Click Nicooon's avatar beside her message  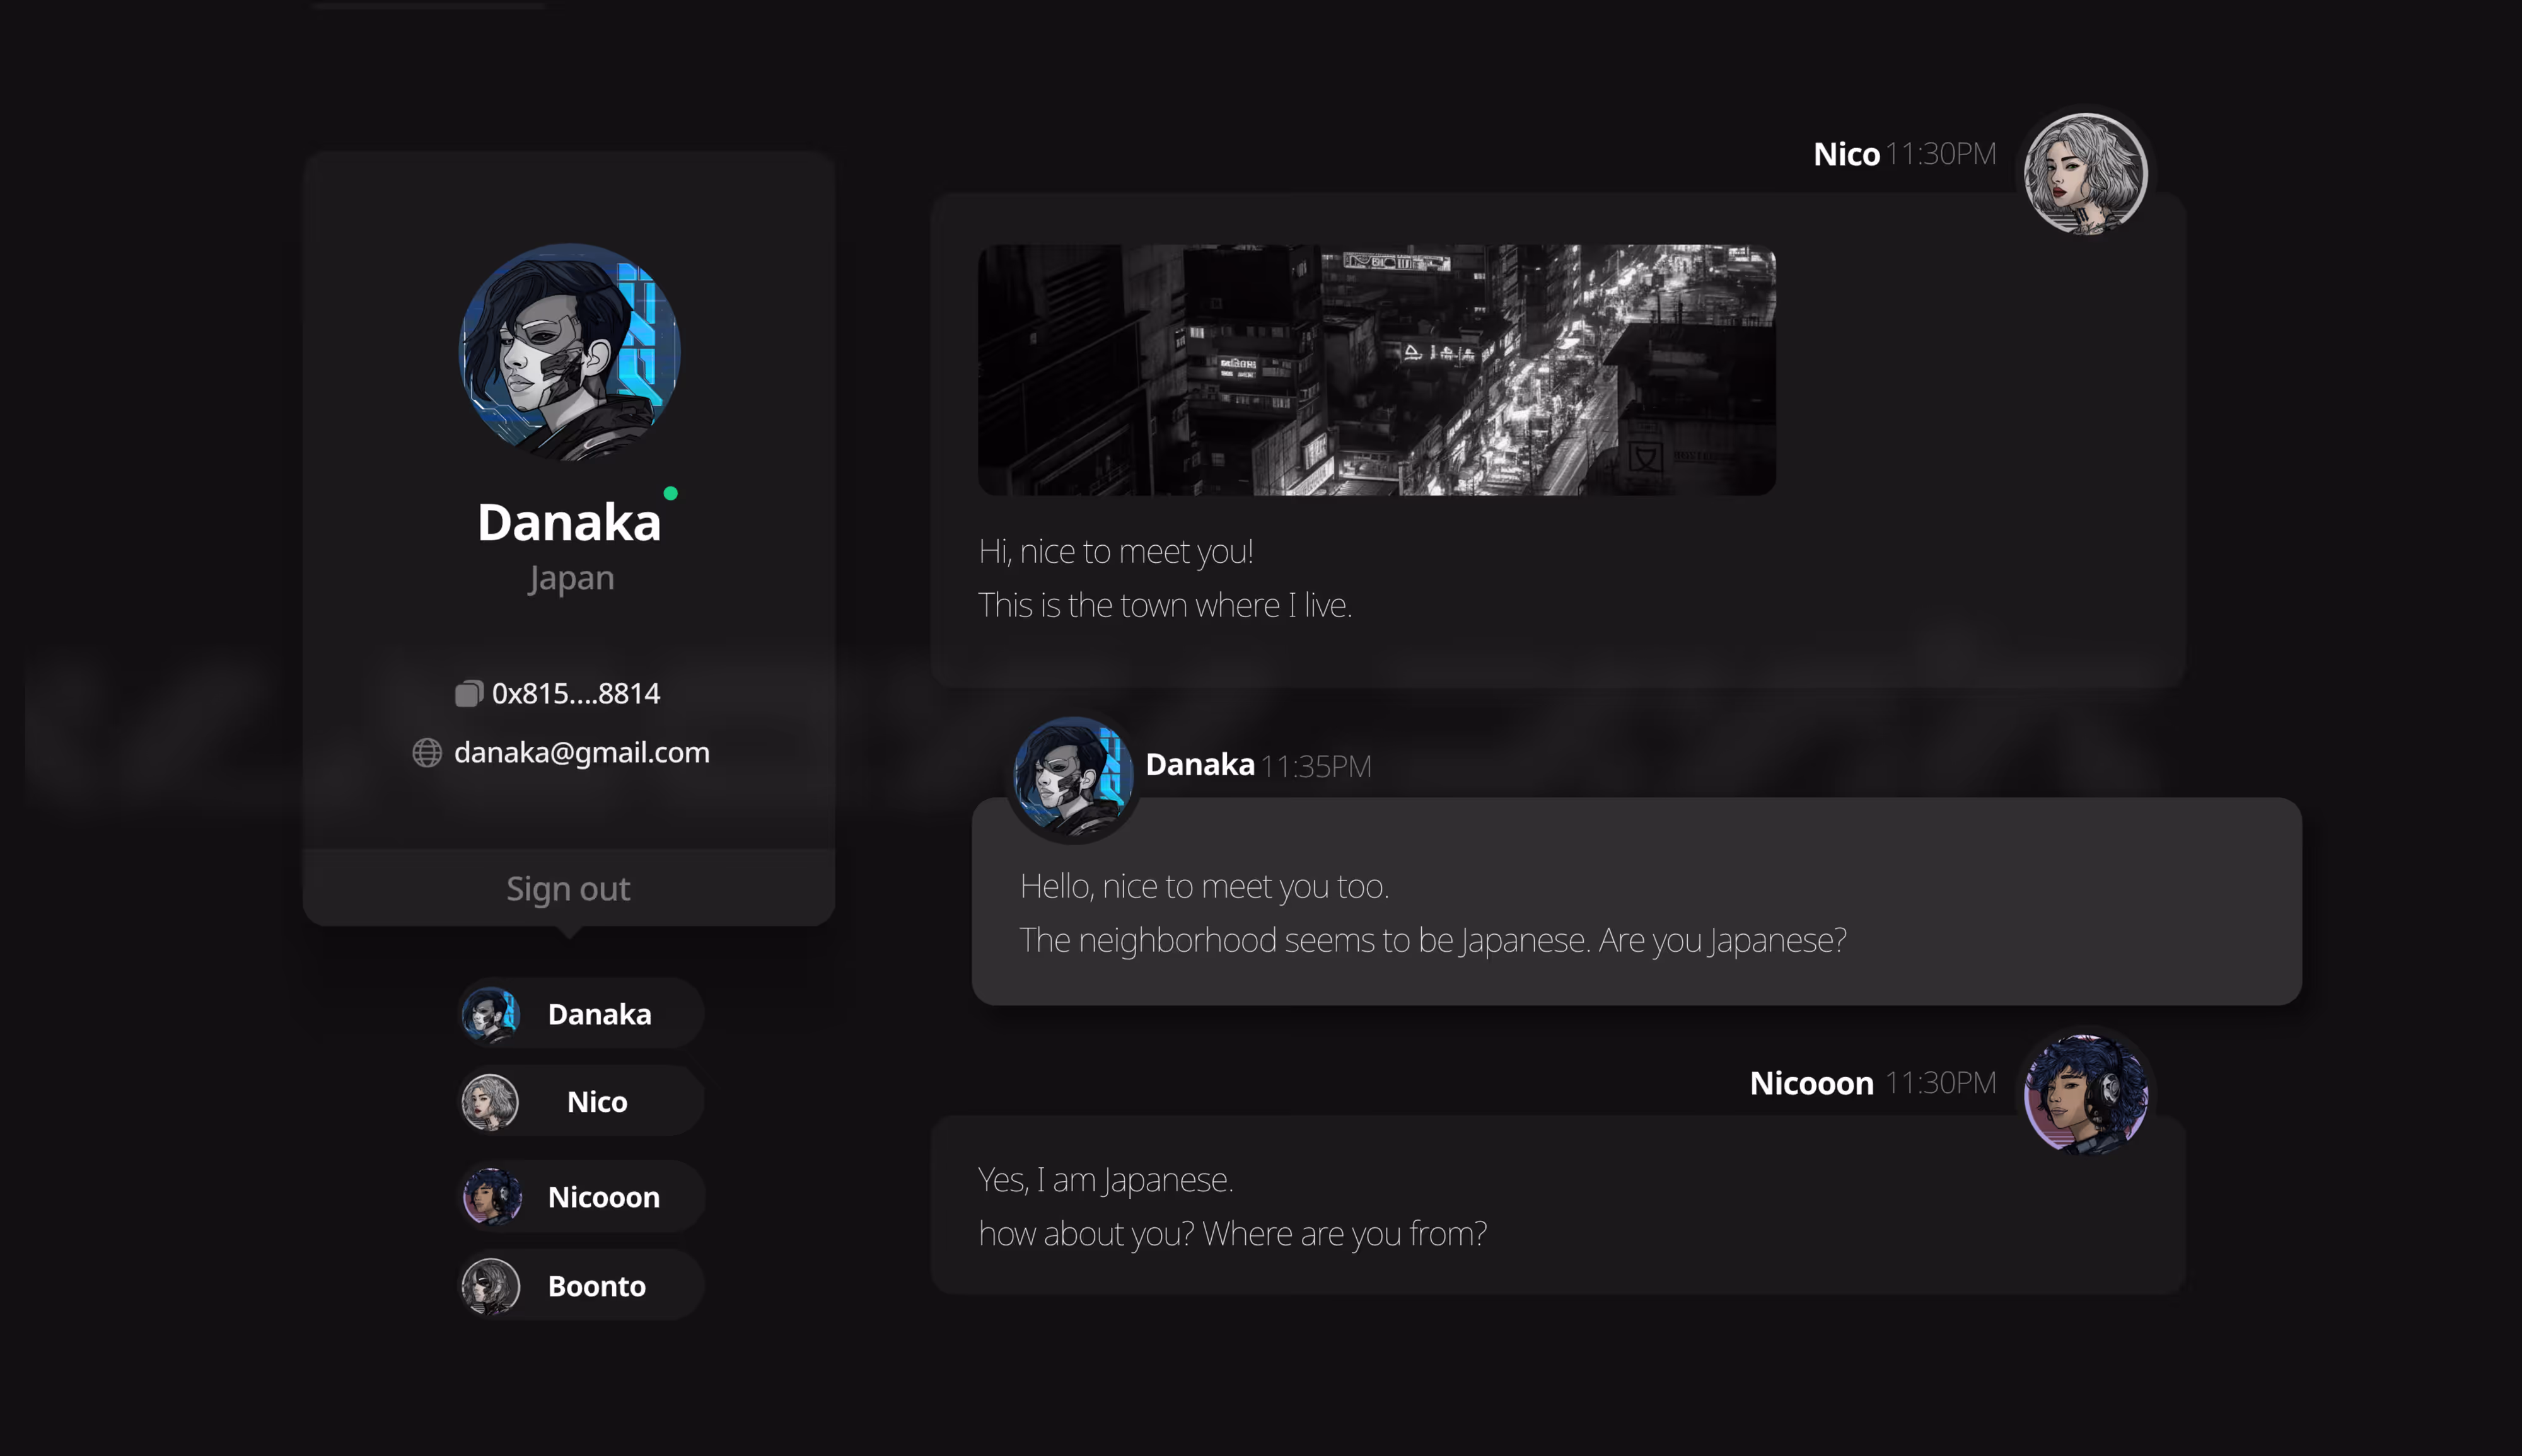point(2085,1093)
